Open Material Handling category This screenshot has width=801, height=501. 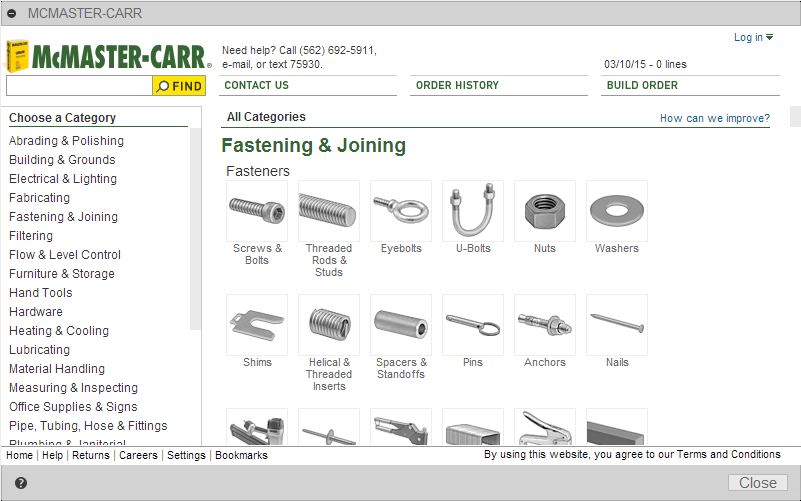point(57,369)
